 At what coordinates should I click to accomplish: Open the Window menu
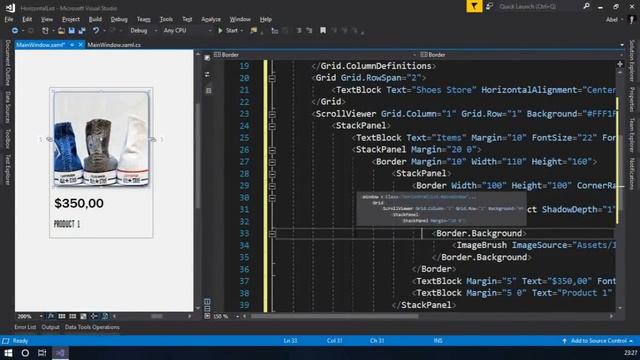coord(240,19)
